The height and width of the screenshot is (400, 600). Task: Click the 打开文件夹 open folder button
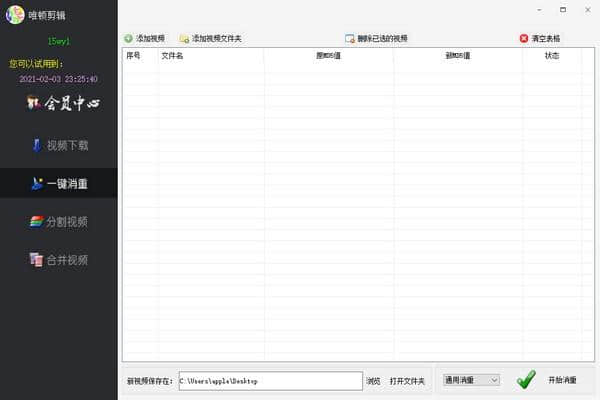tap(407, 381)
